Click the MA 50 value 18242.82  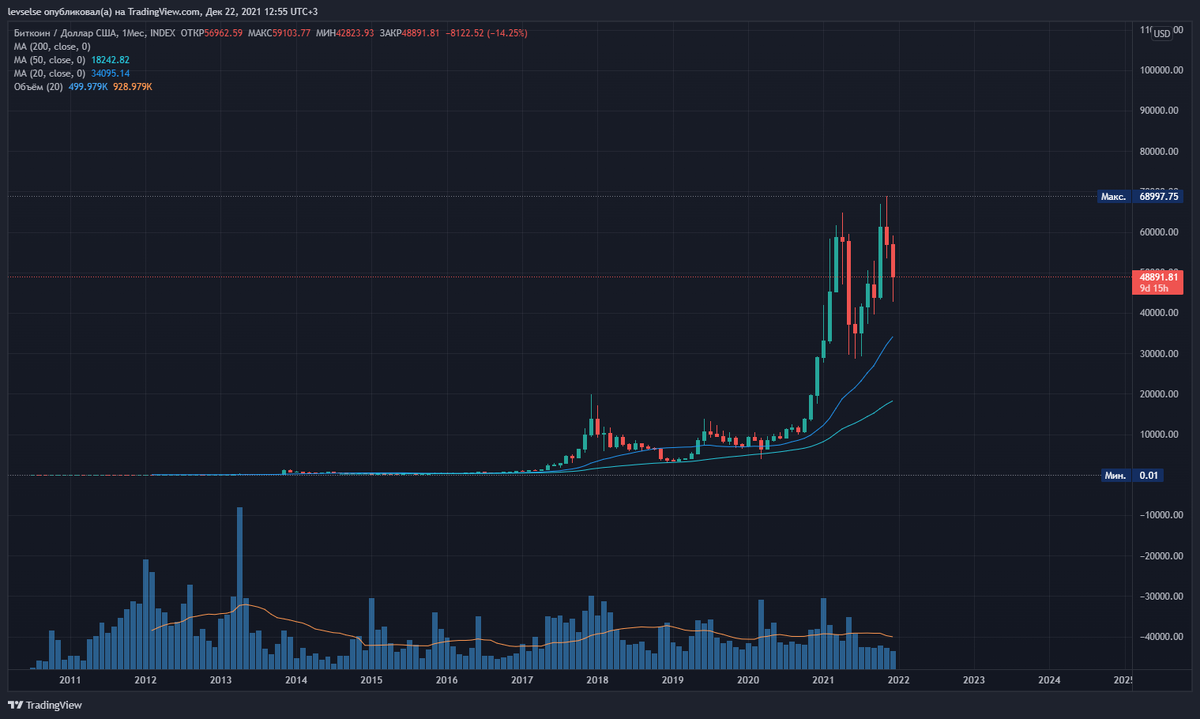[x=111, y=60]
